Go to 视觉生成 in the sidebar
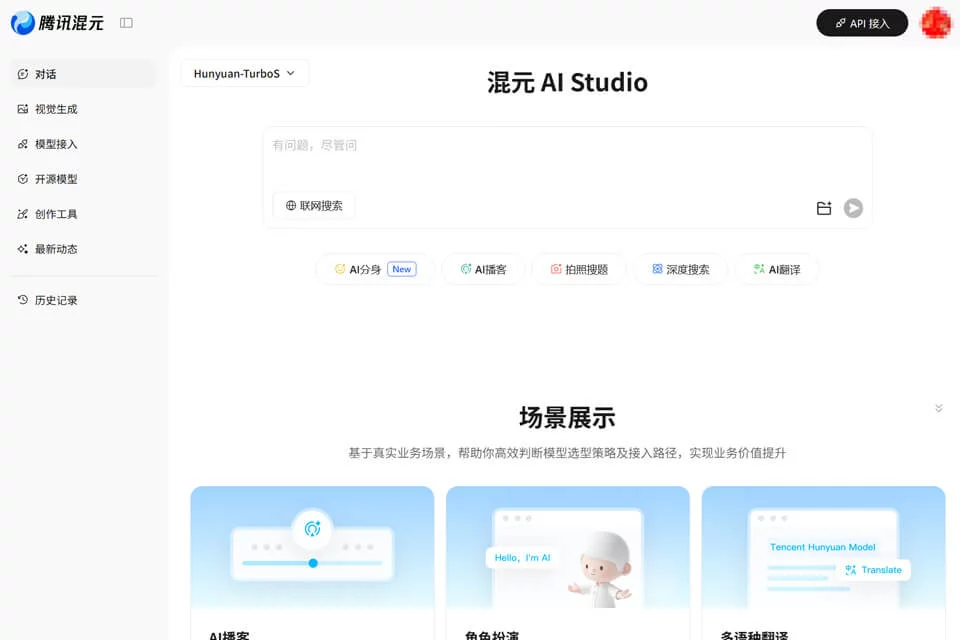 pyautogui.click(x=83, y=109)
